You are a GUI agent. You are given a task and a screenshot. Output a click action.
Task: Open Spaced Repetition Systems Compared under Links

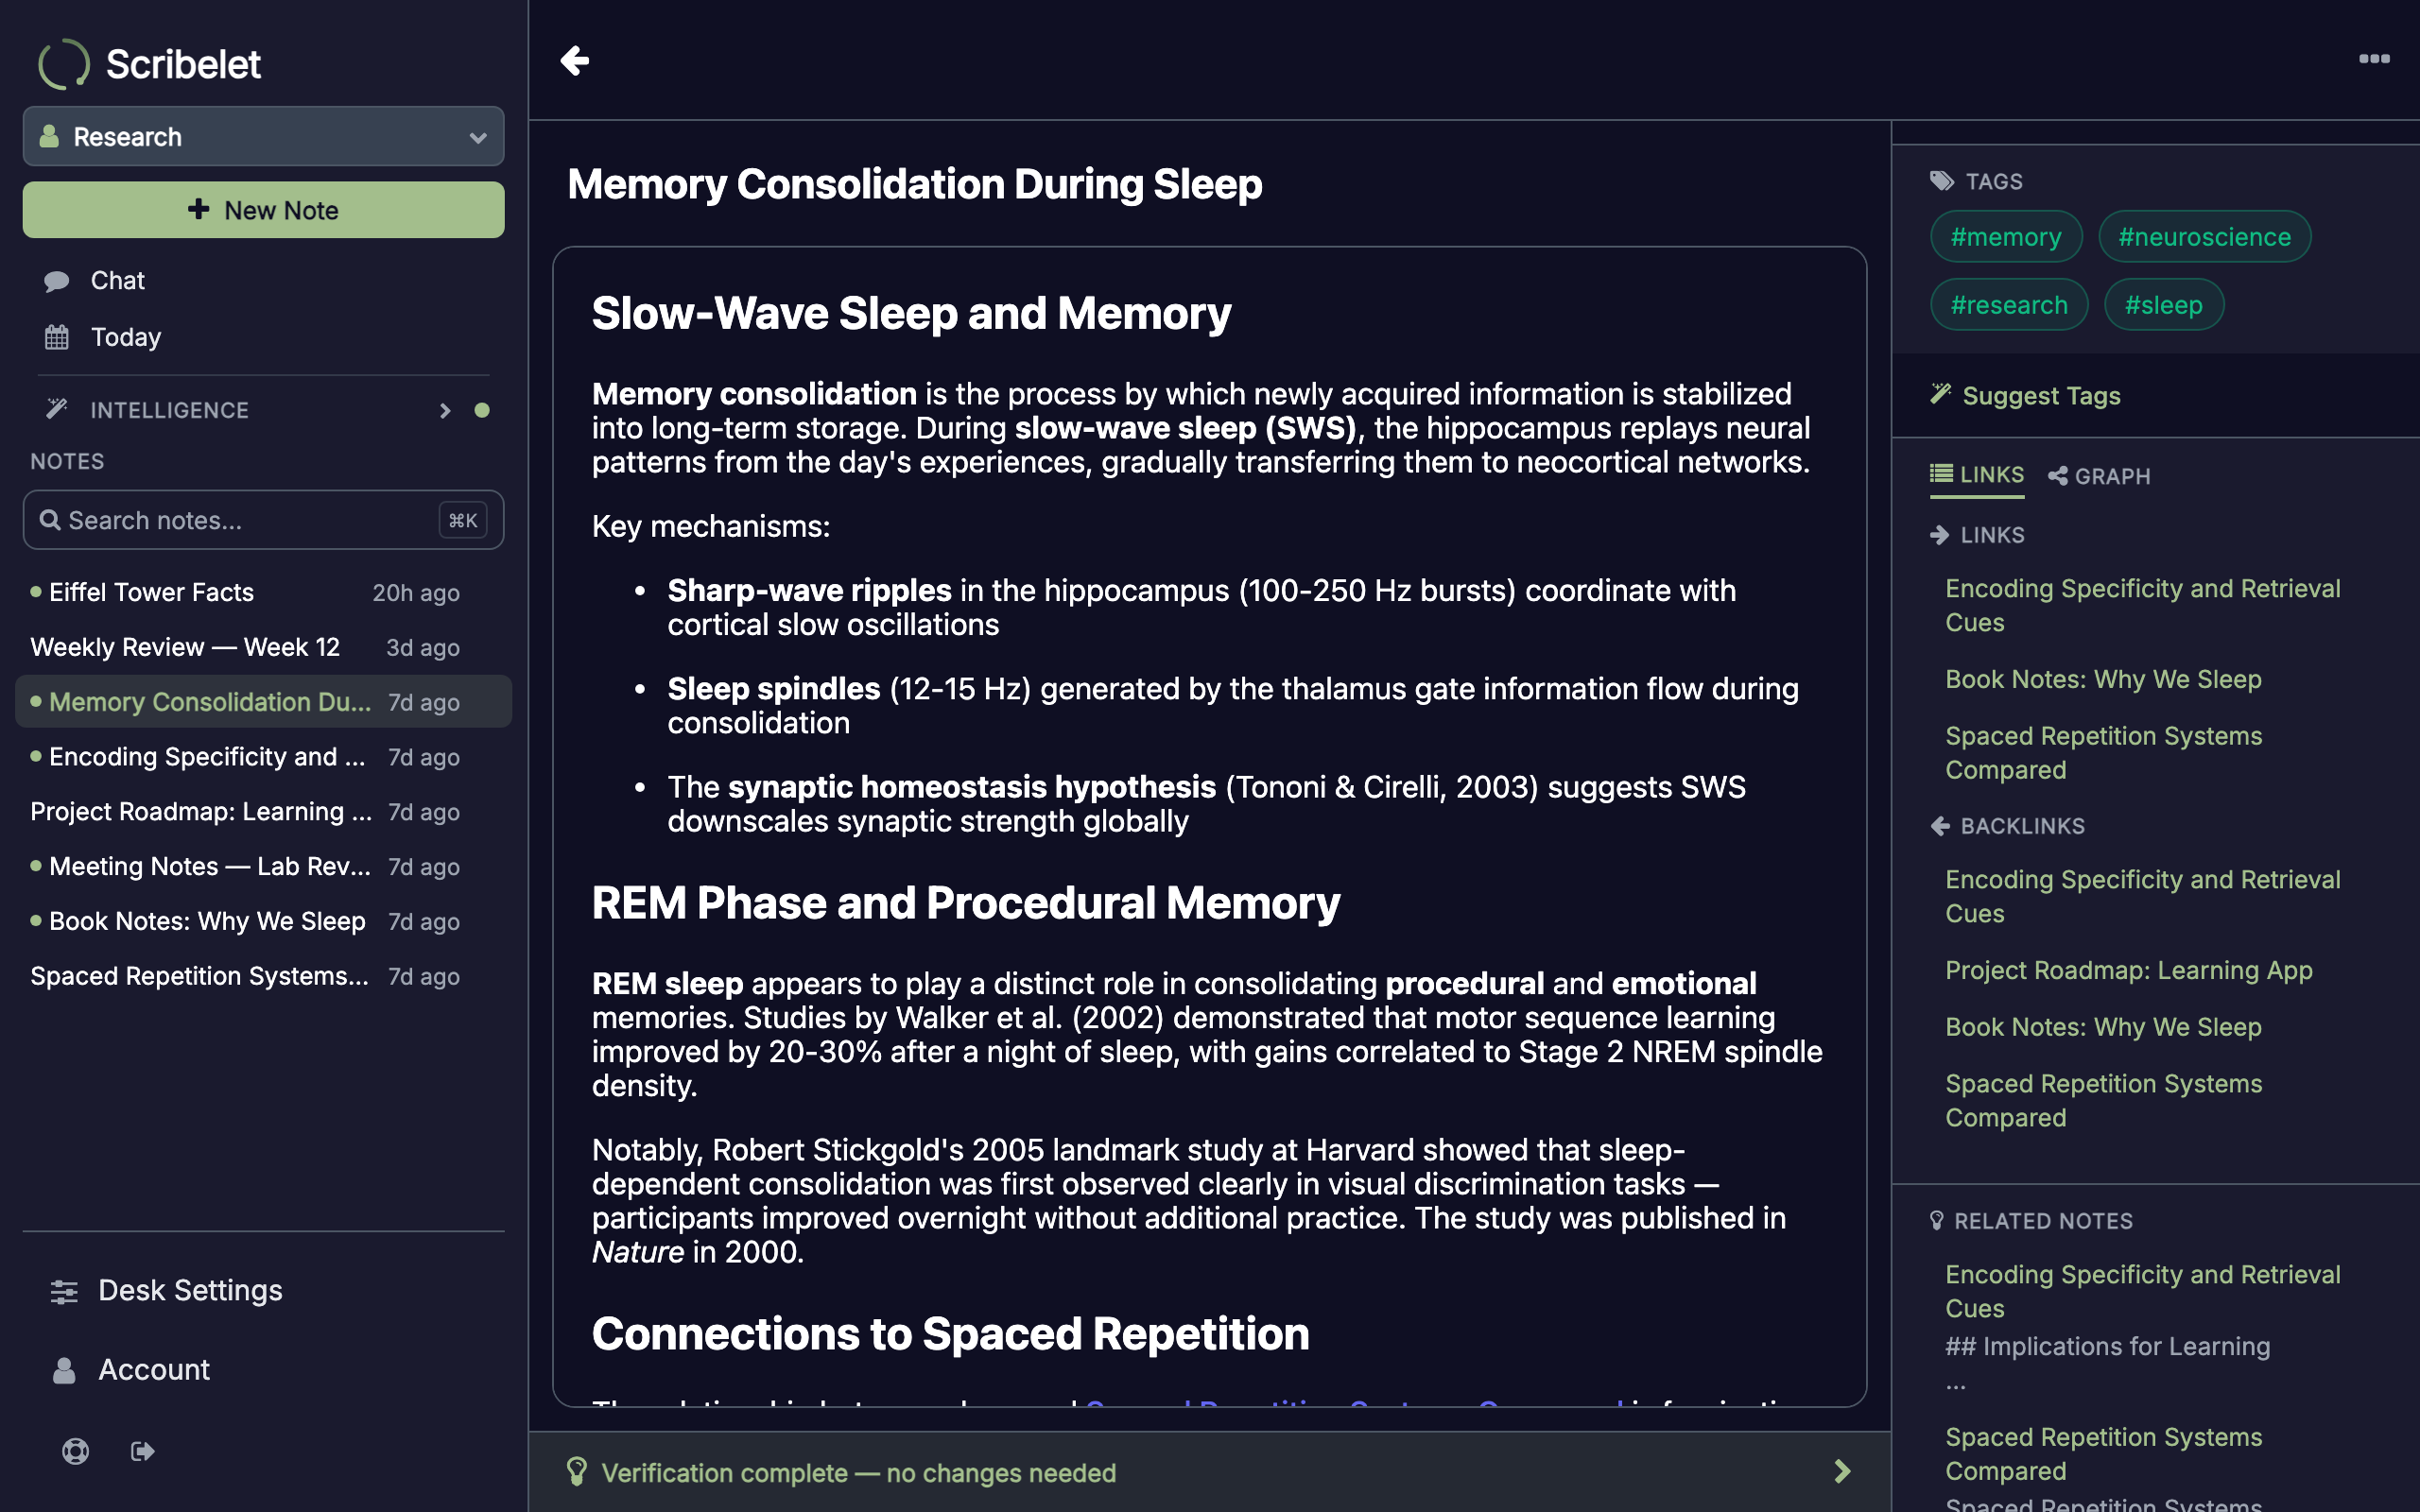[x=2103, y=753]
